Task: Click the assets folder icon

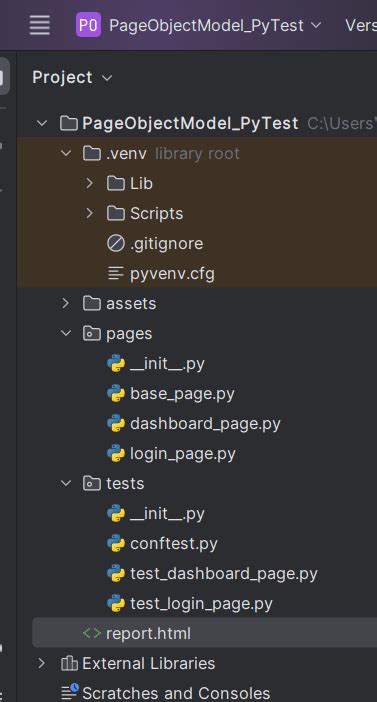Action: click(x=92, y=304)
